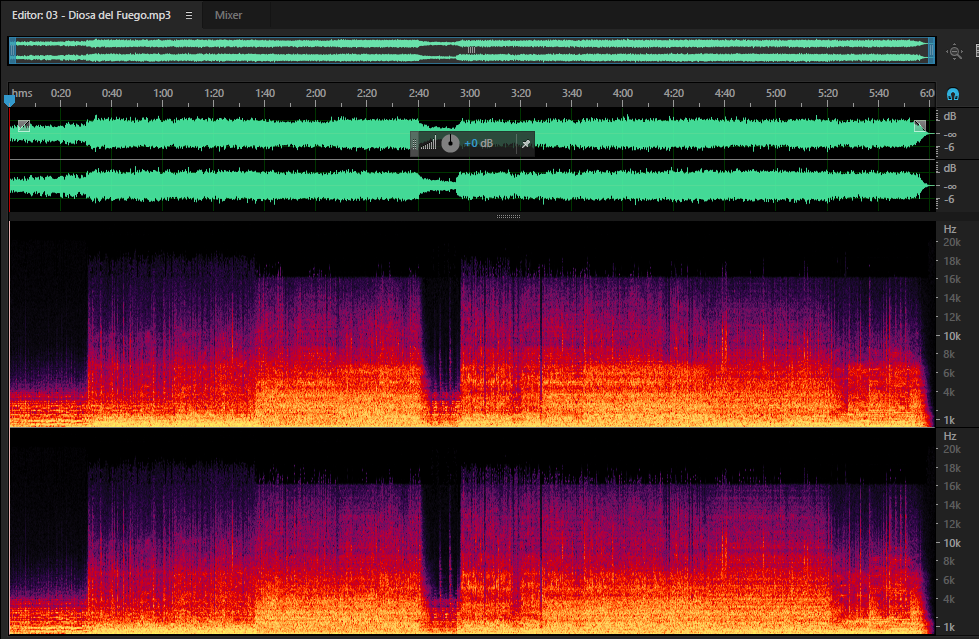Toggle the blue snapping magnet icon
This screenshot has width=979, height=639.
[x=953, y=94]
